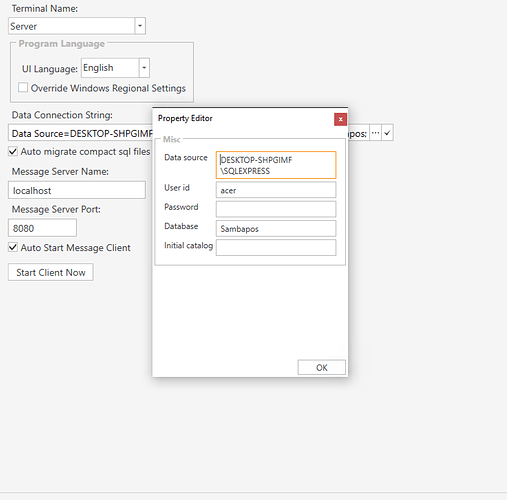The height and width of the screenshot is (500, 507).
Task: Click the empty Password field
Action: tap(276, 209)
